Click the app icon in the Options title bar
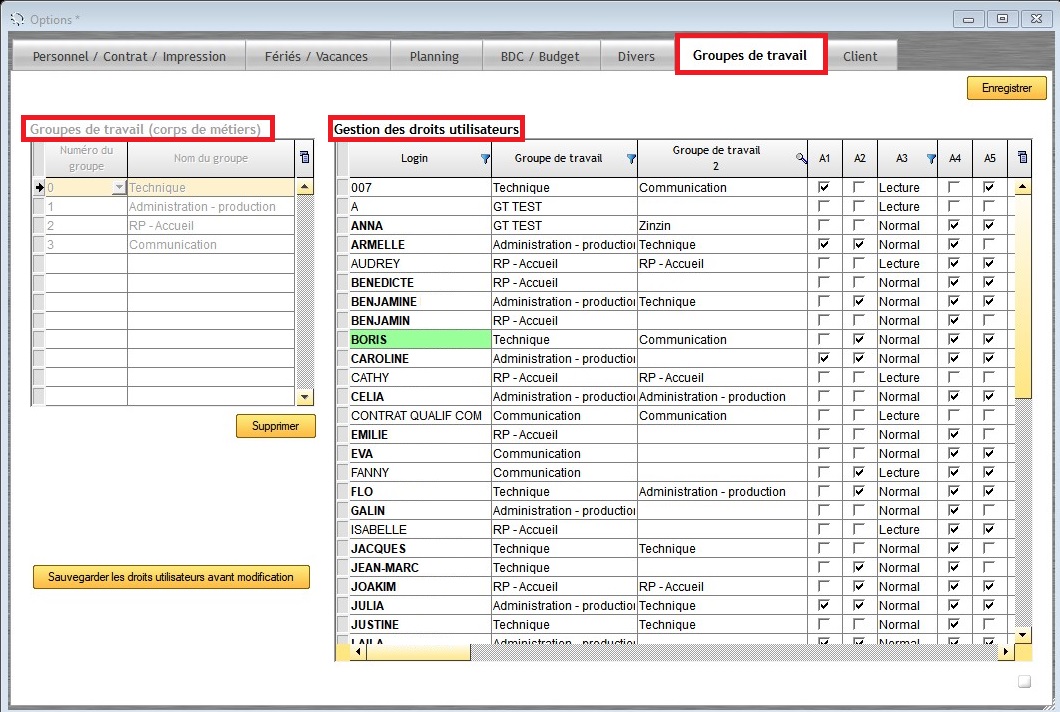The height and width of the screenshot is (712, 1060). pos(16,19)
